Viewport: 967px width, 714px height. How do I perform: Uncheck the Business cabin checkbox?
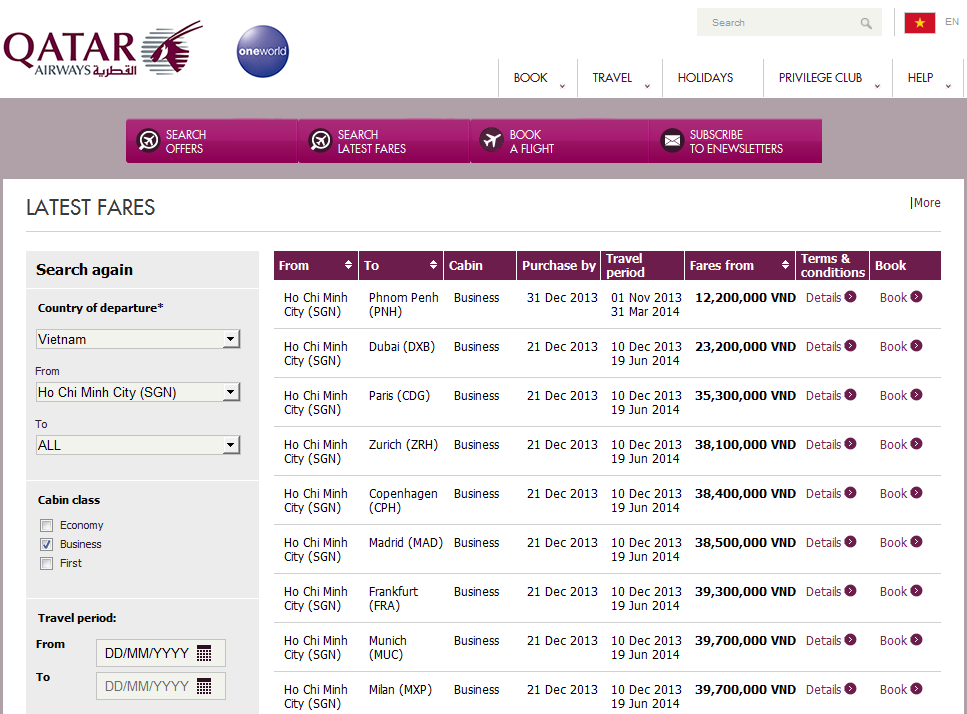tap(46, 545)
